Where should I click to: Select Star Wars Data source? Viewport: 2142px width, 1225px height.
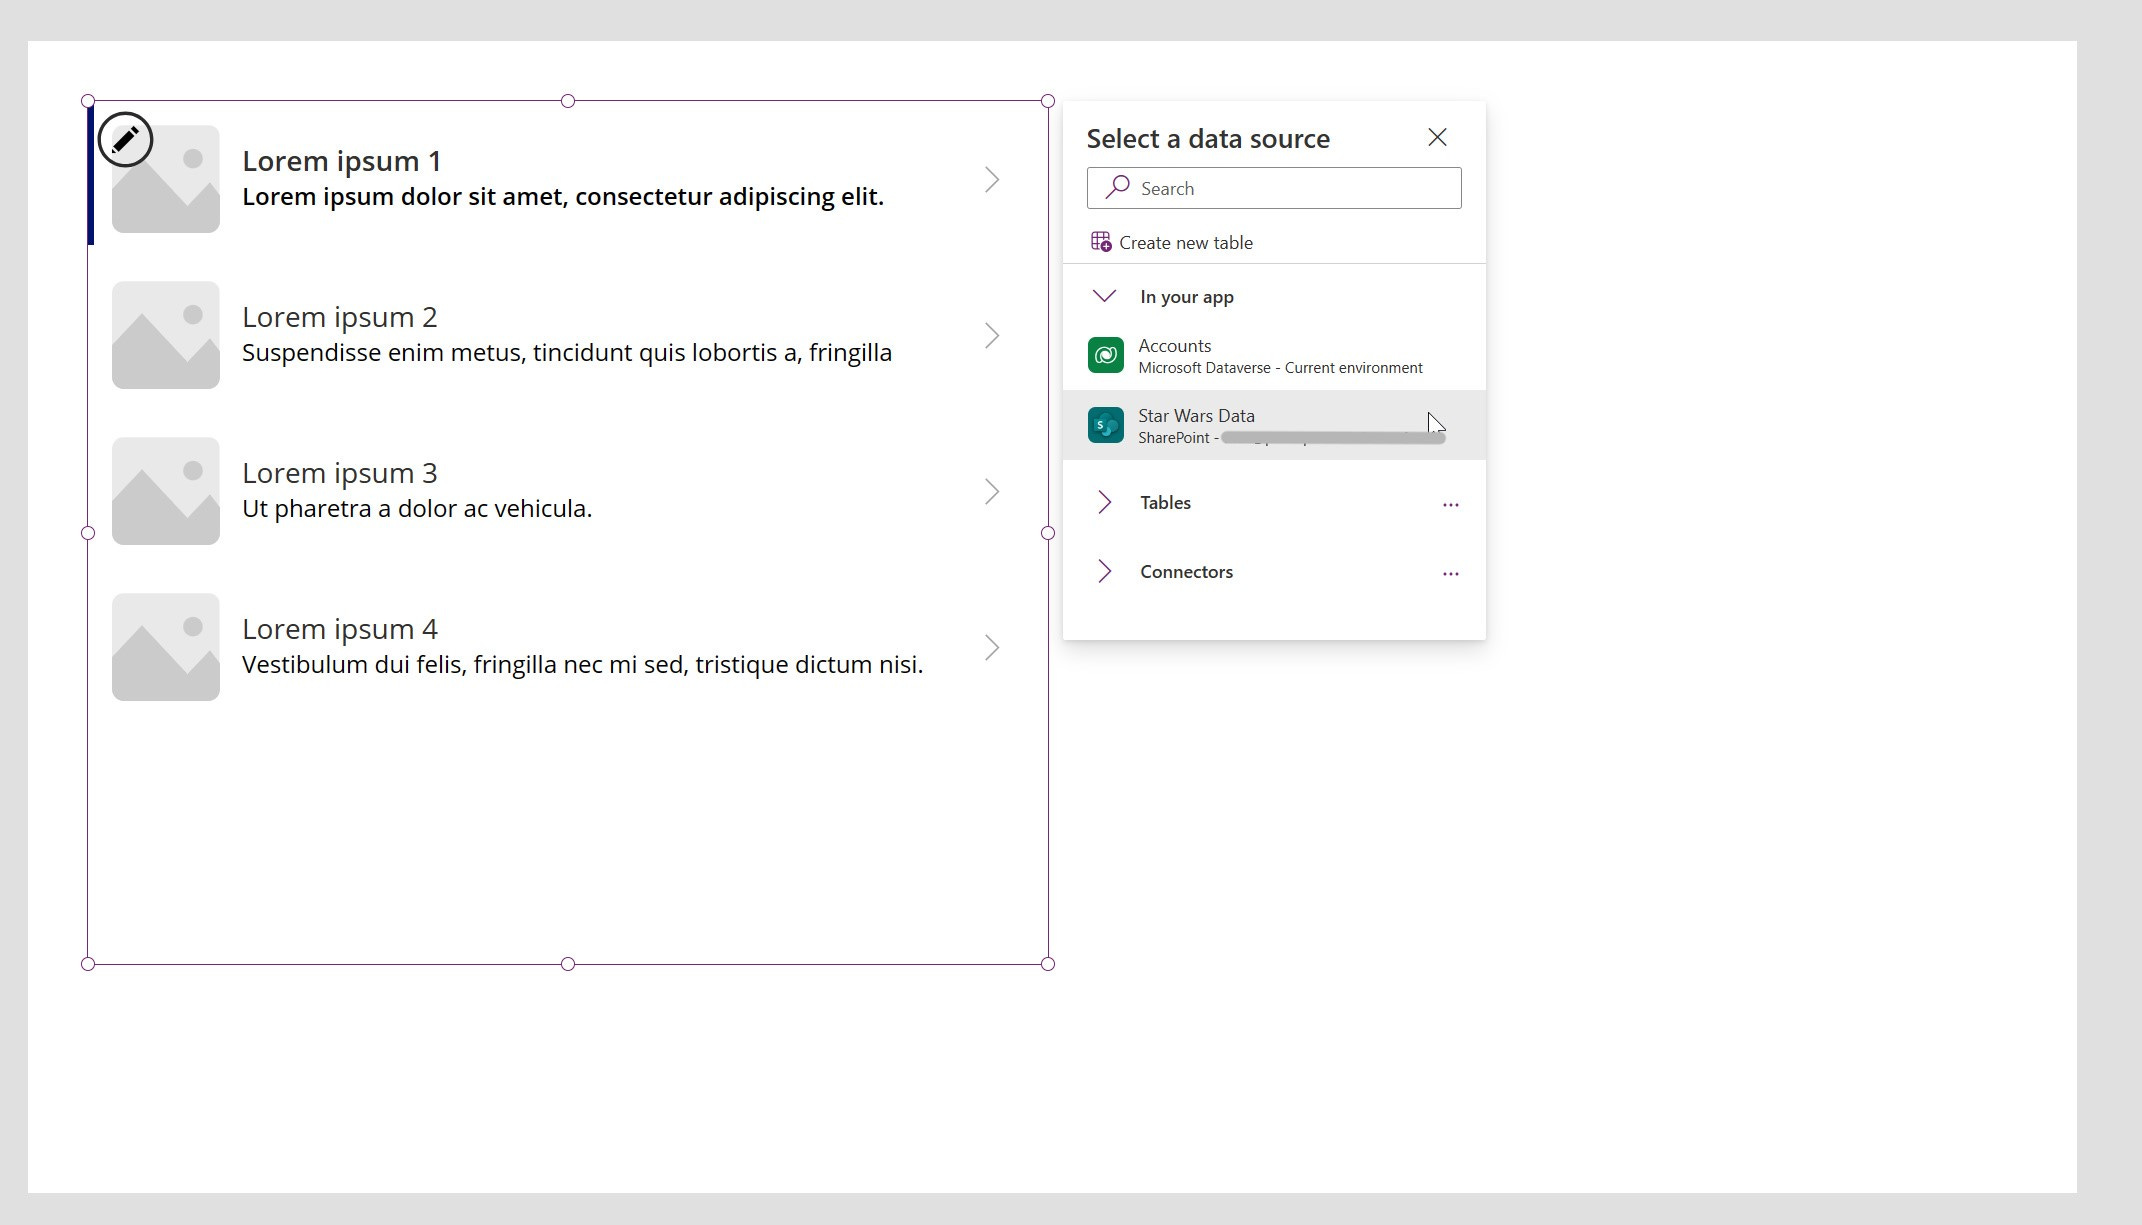click(1196, 416)
